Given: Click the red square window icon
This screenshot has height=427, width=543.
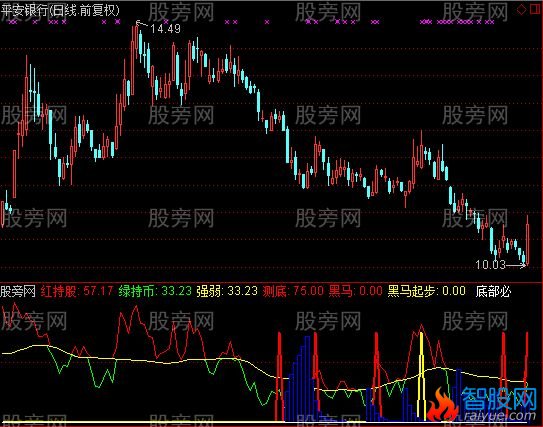Looking at the screenshot, I should (x=535, y=9).
